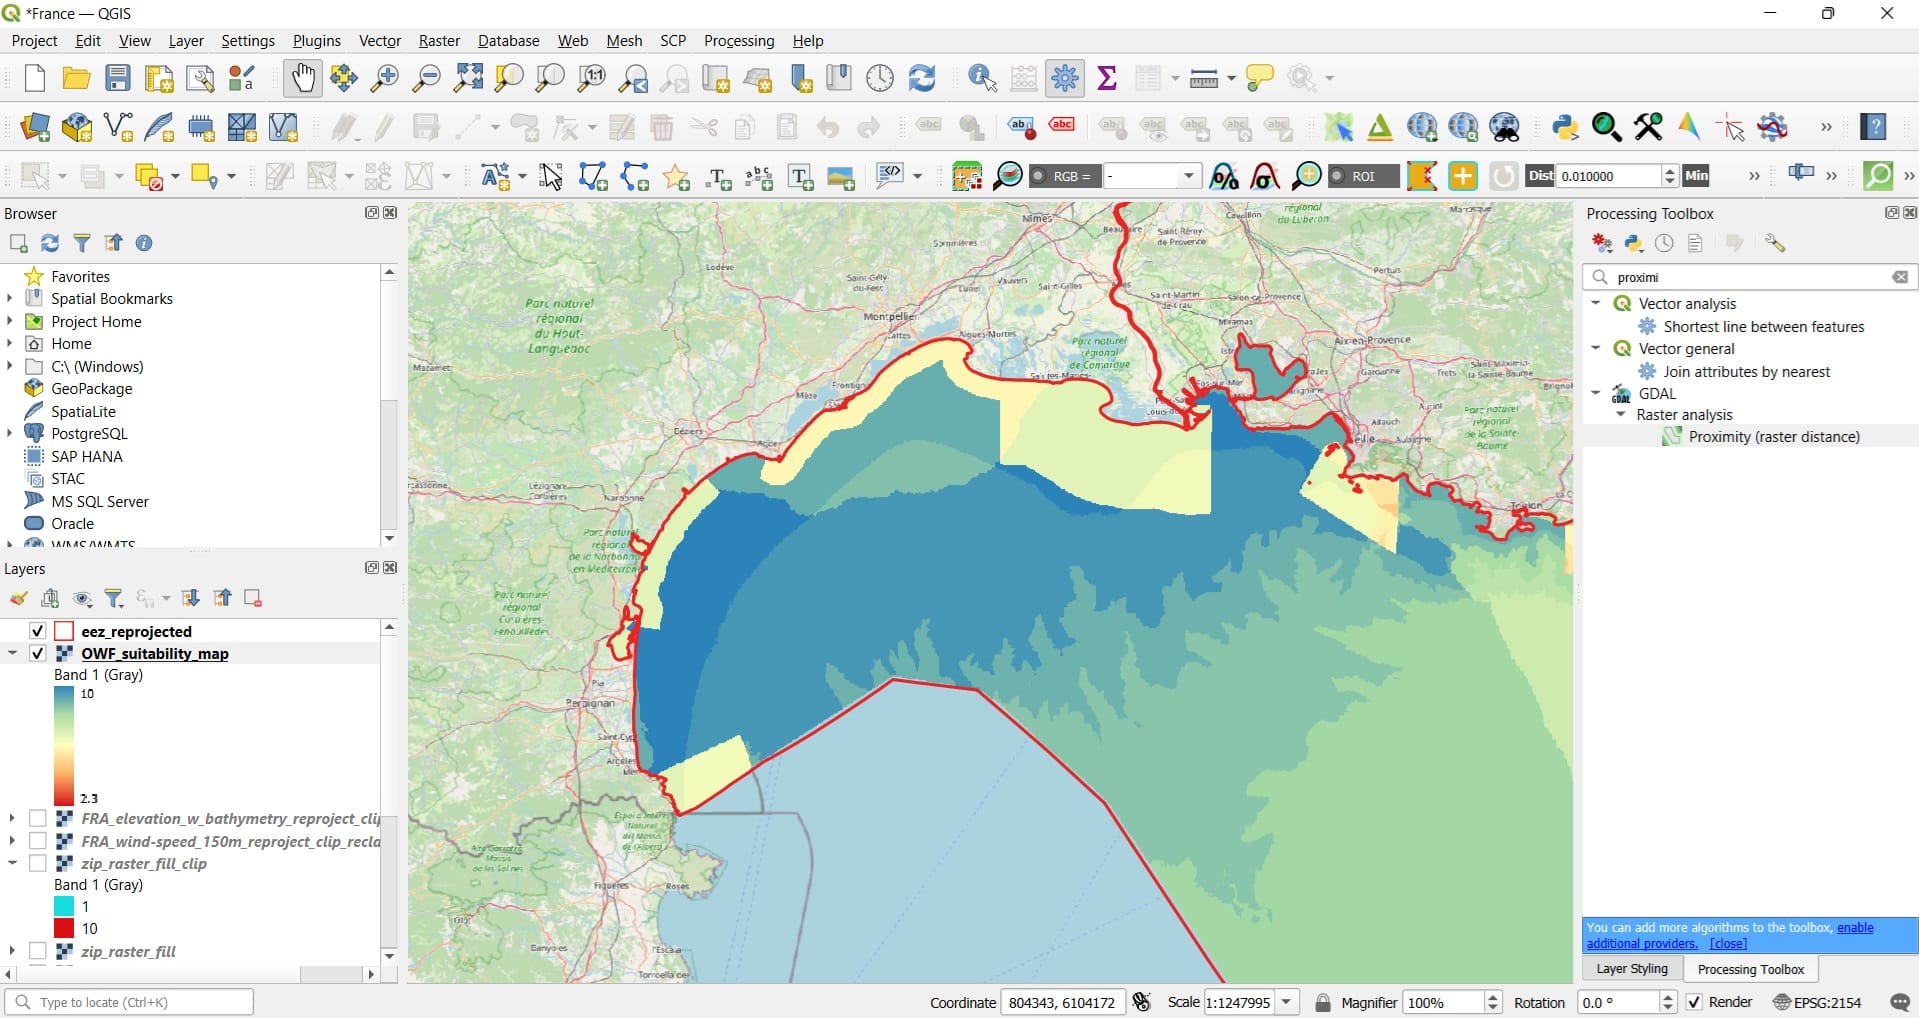Create a new project
Image resolution: width=1919 pixels, height=1018 pixels.
click(x=35, y=78)
